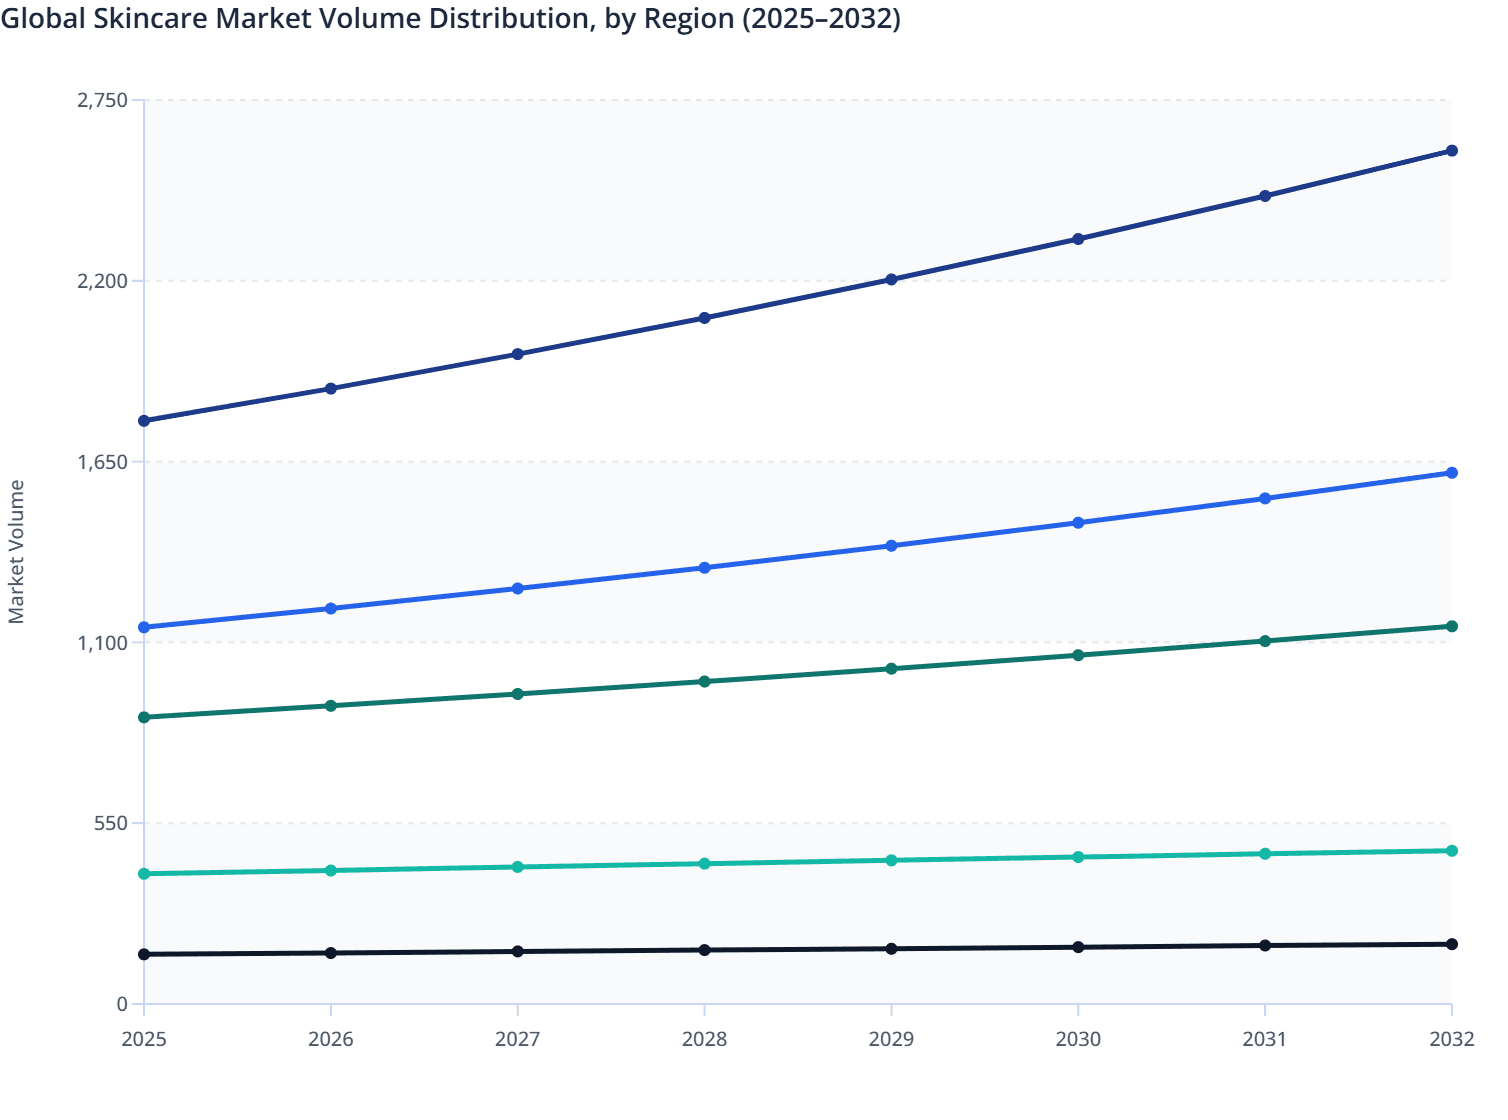This screenshot has height=1120, width=1508.
Task: Select the 2,200 gridline label
Action: tap(102, 281)
